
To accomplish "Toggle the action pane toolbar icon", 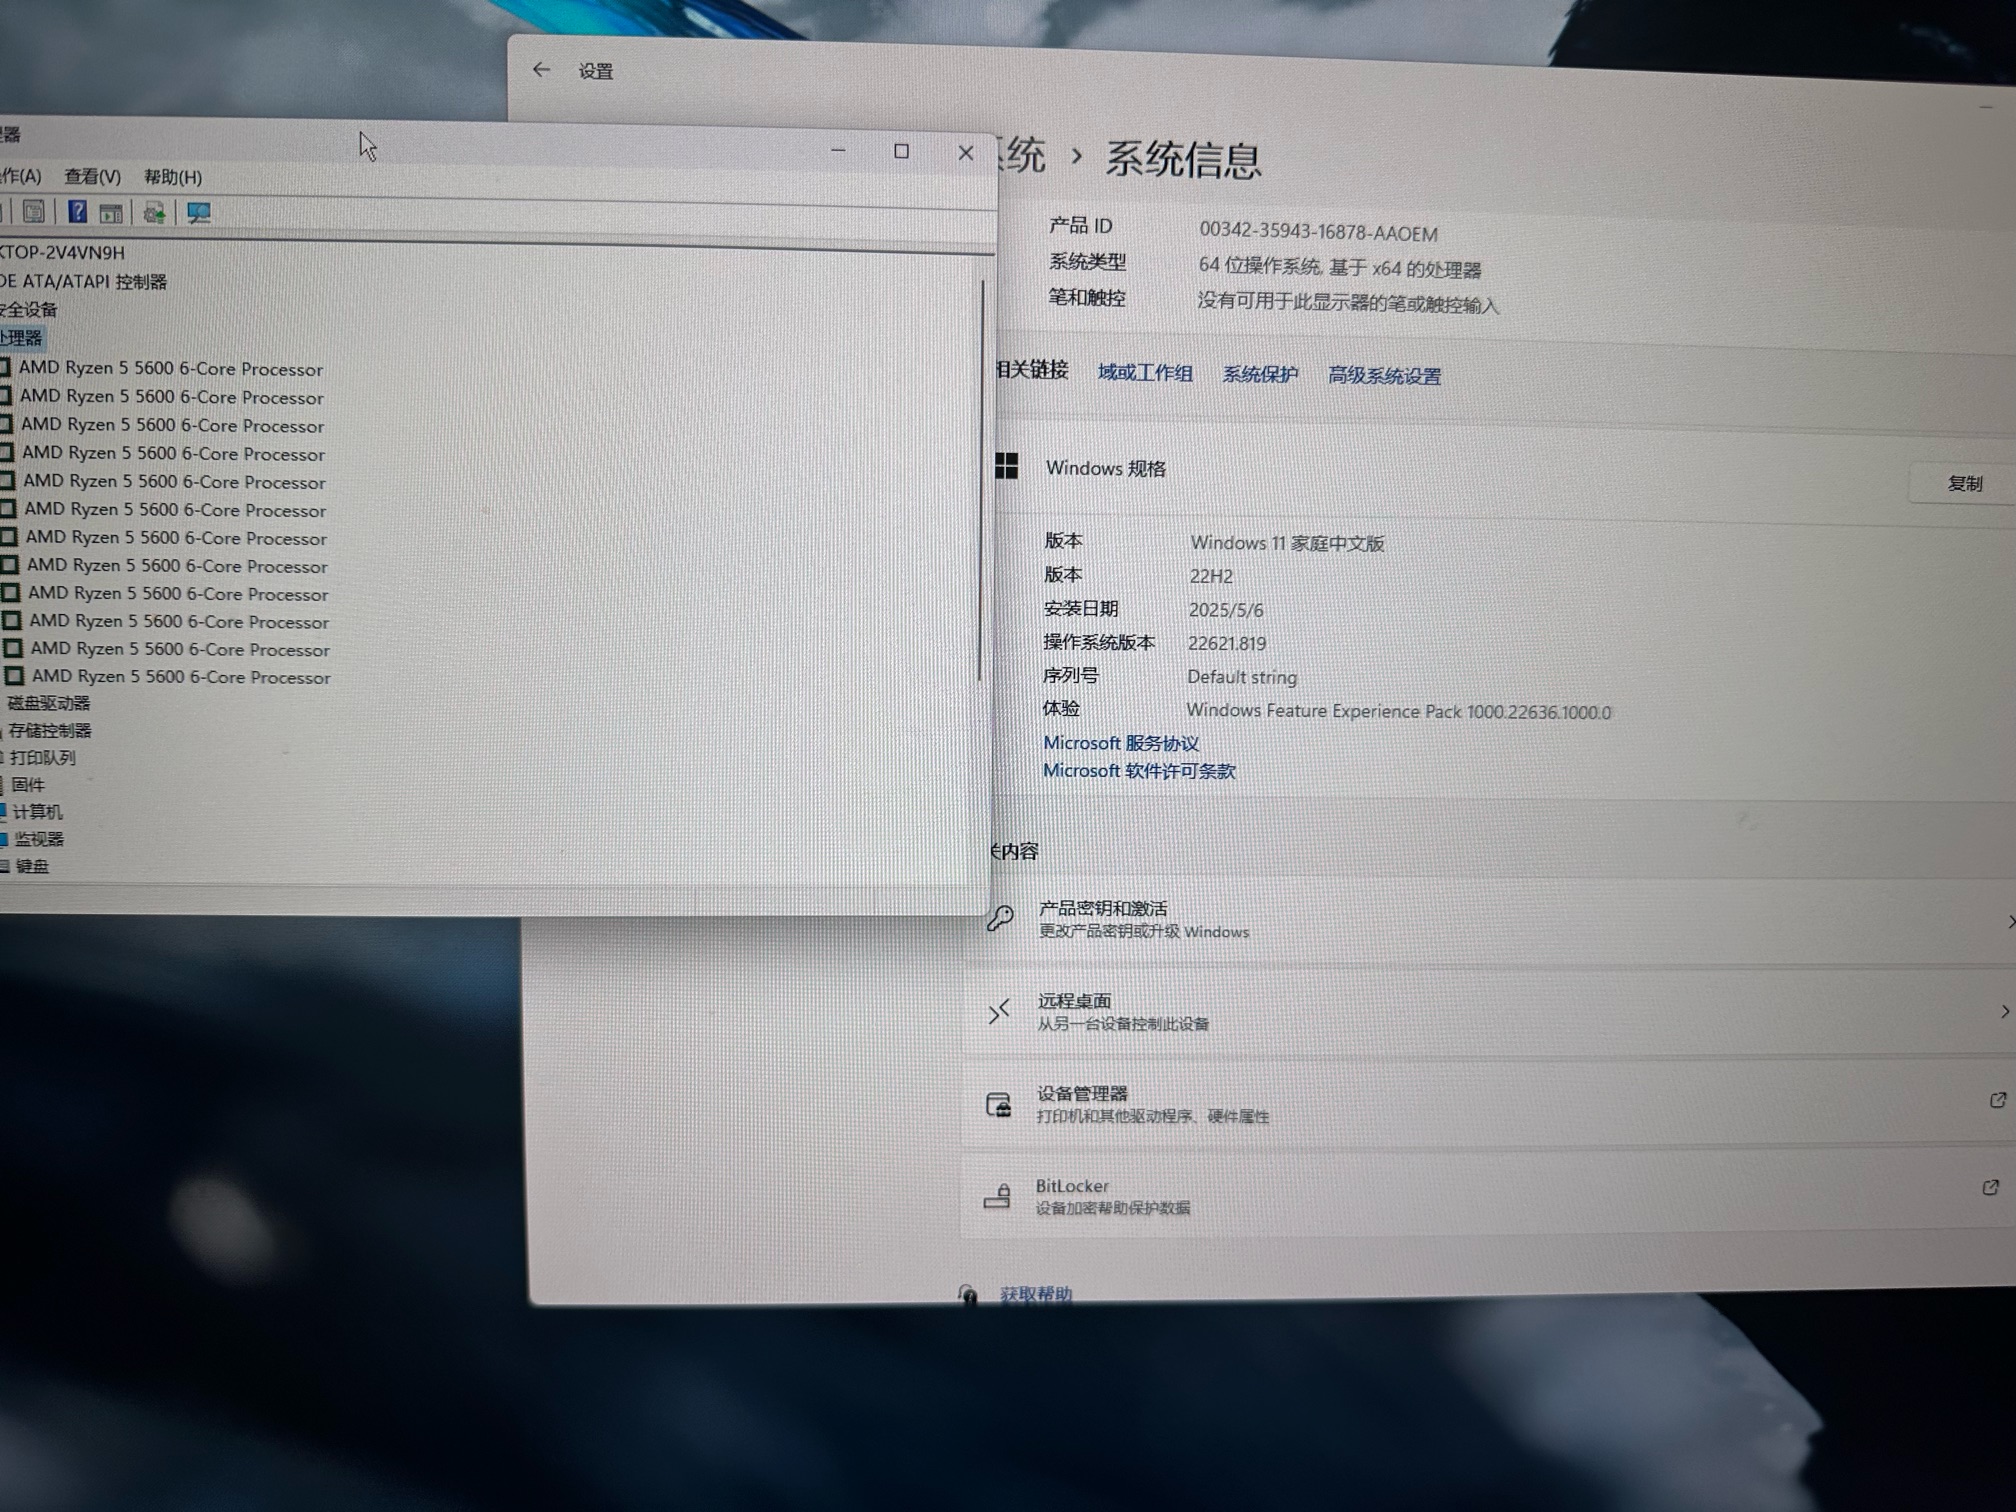I will [111, 213].
